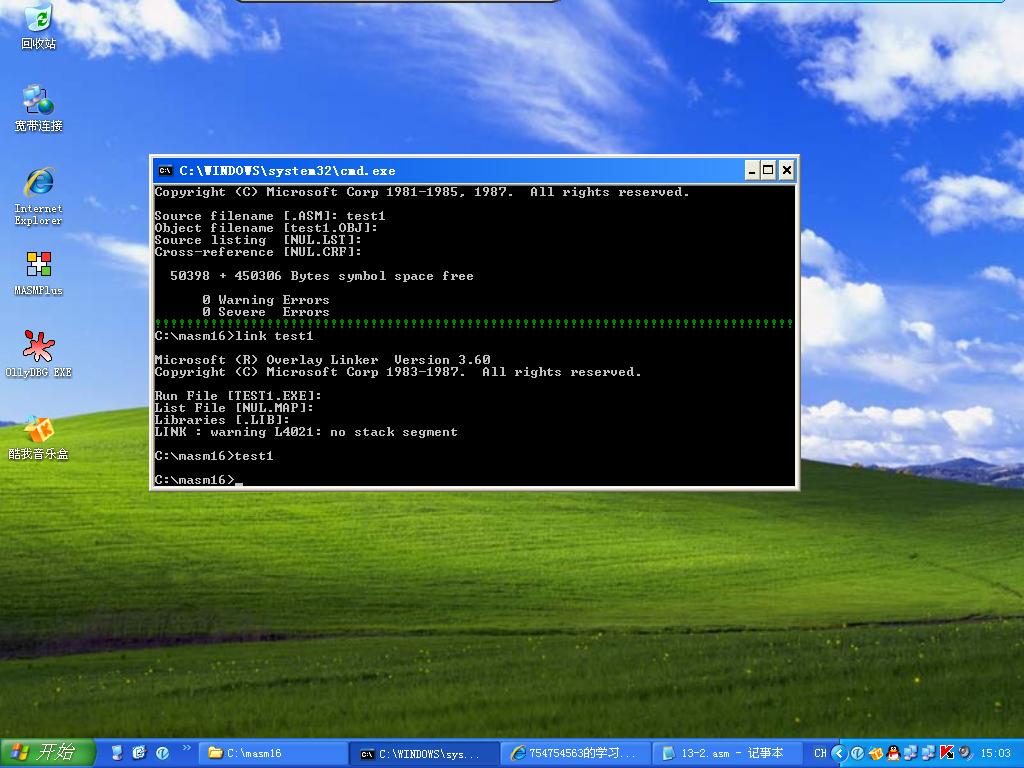Image resolution: width=1024 pixels, height=768 pixels.
Task: Expand the quick launch overflow chevron
Action: tap(186, 748)
